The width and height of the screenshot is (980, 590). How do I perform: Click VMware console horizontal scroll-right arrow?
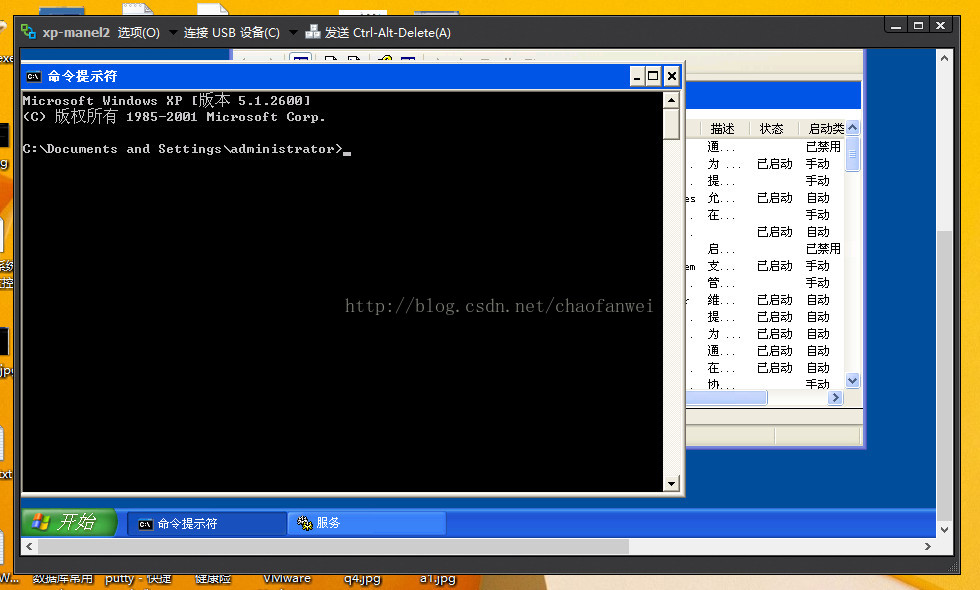tap(928, 546)
